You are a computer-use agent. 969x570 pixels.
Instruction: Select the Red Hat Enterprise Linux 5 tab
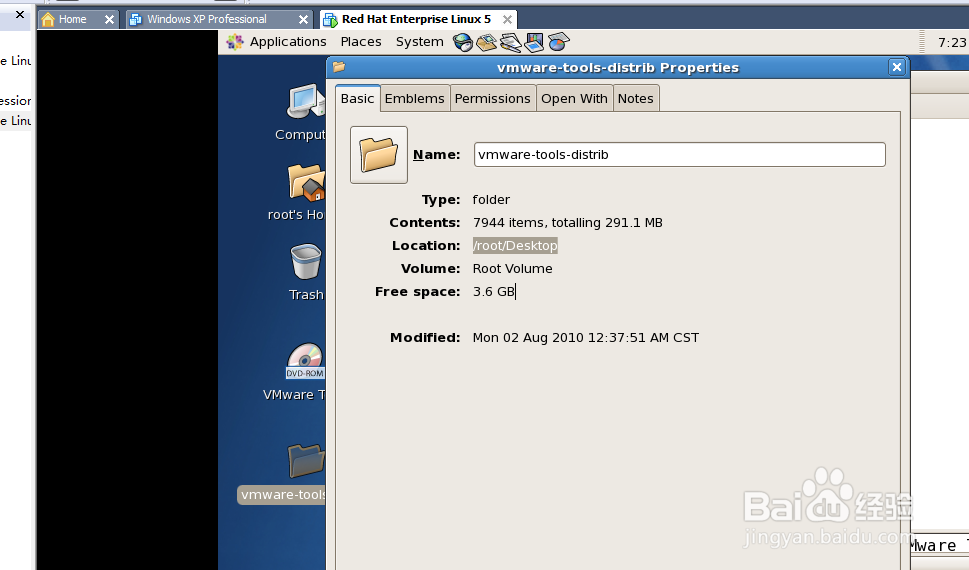click(416, 19)
